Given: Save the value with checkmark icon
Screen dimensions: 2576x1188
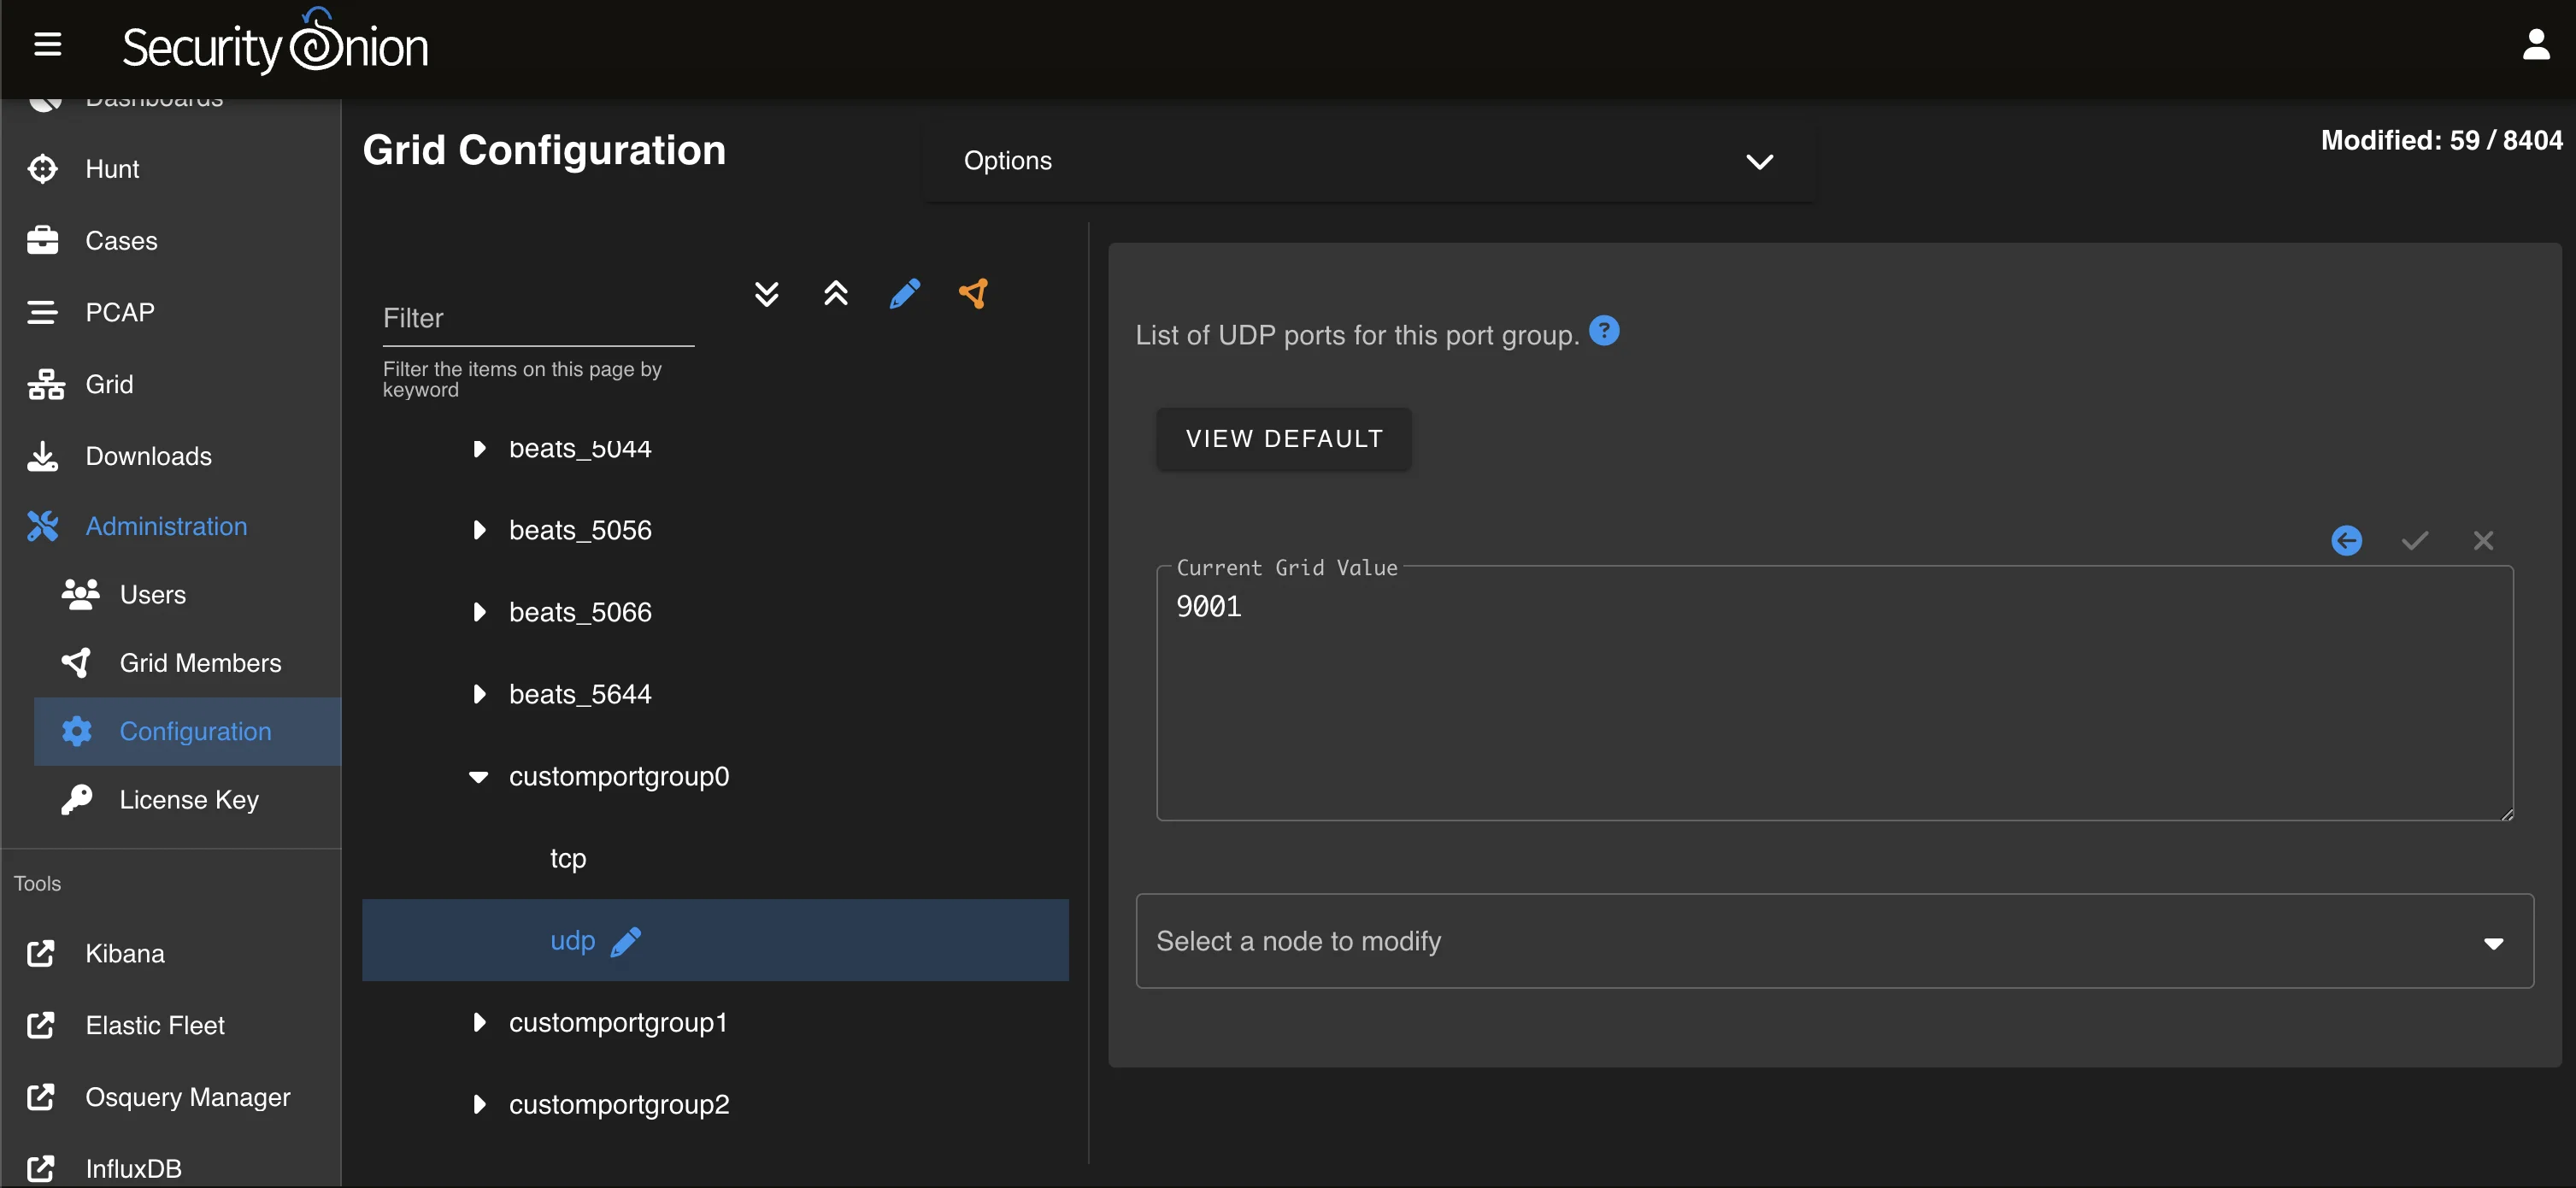Looking at the screenshot, I should tap(2414, 541).
